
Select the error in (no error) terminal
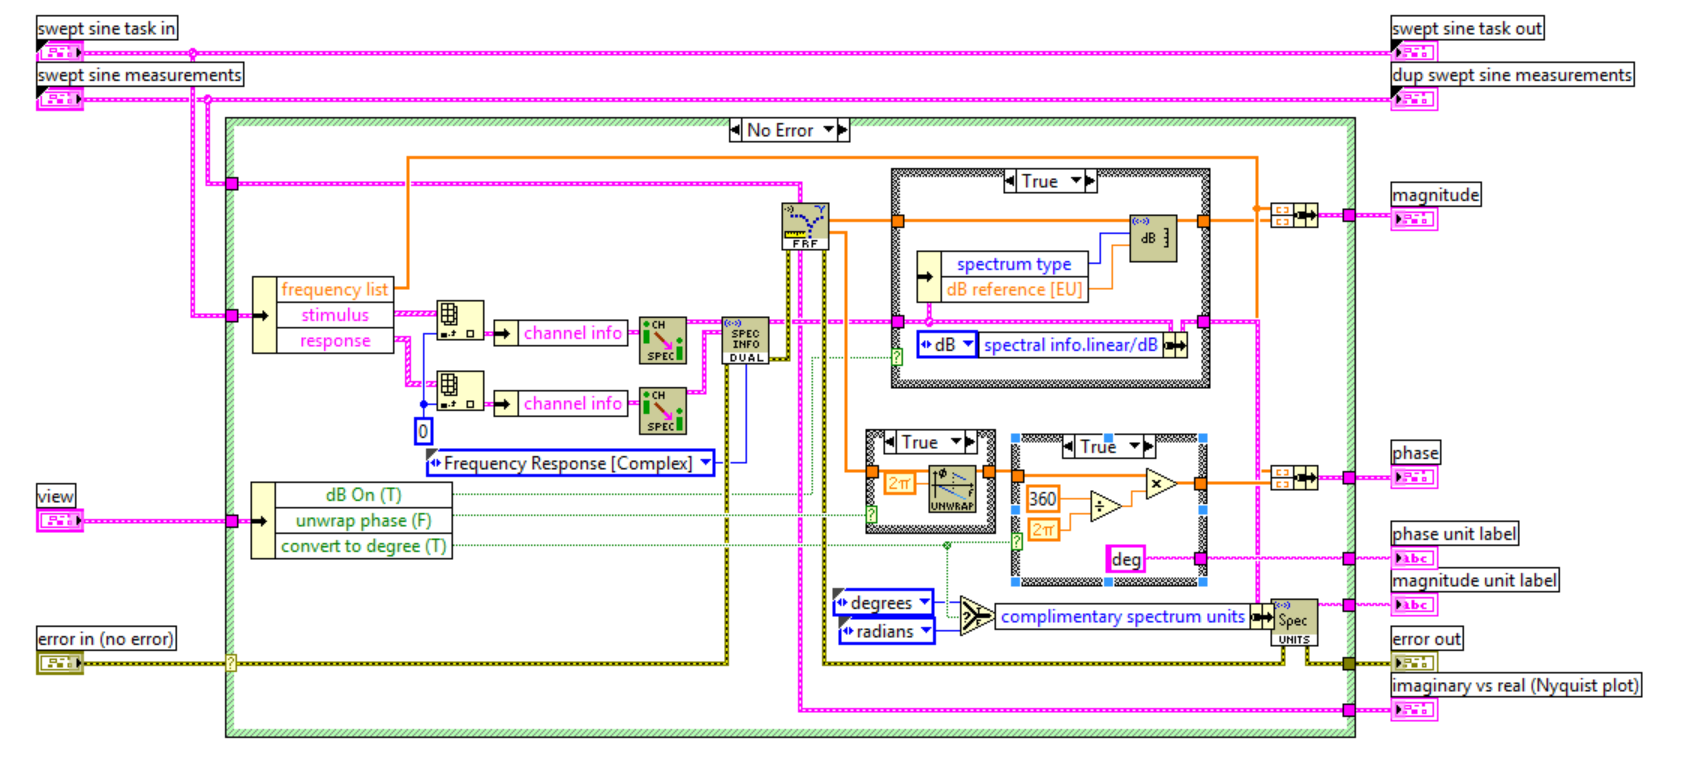pyautogui.click(x=59, y=662)
